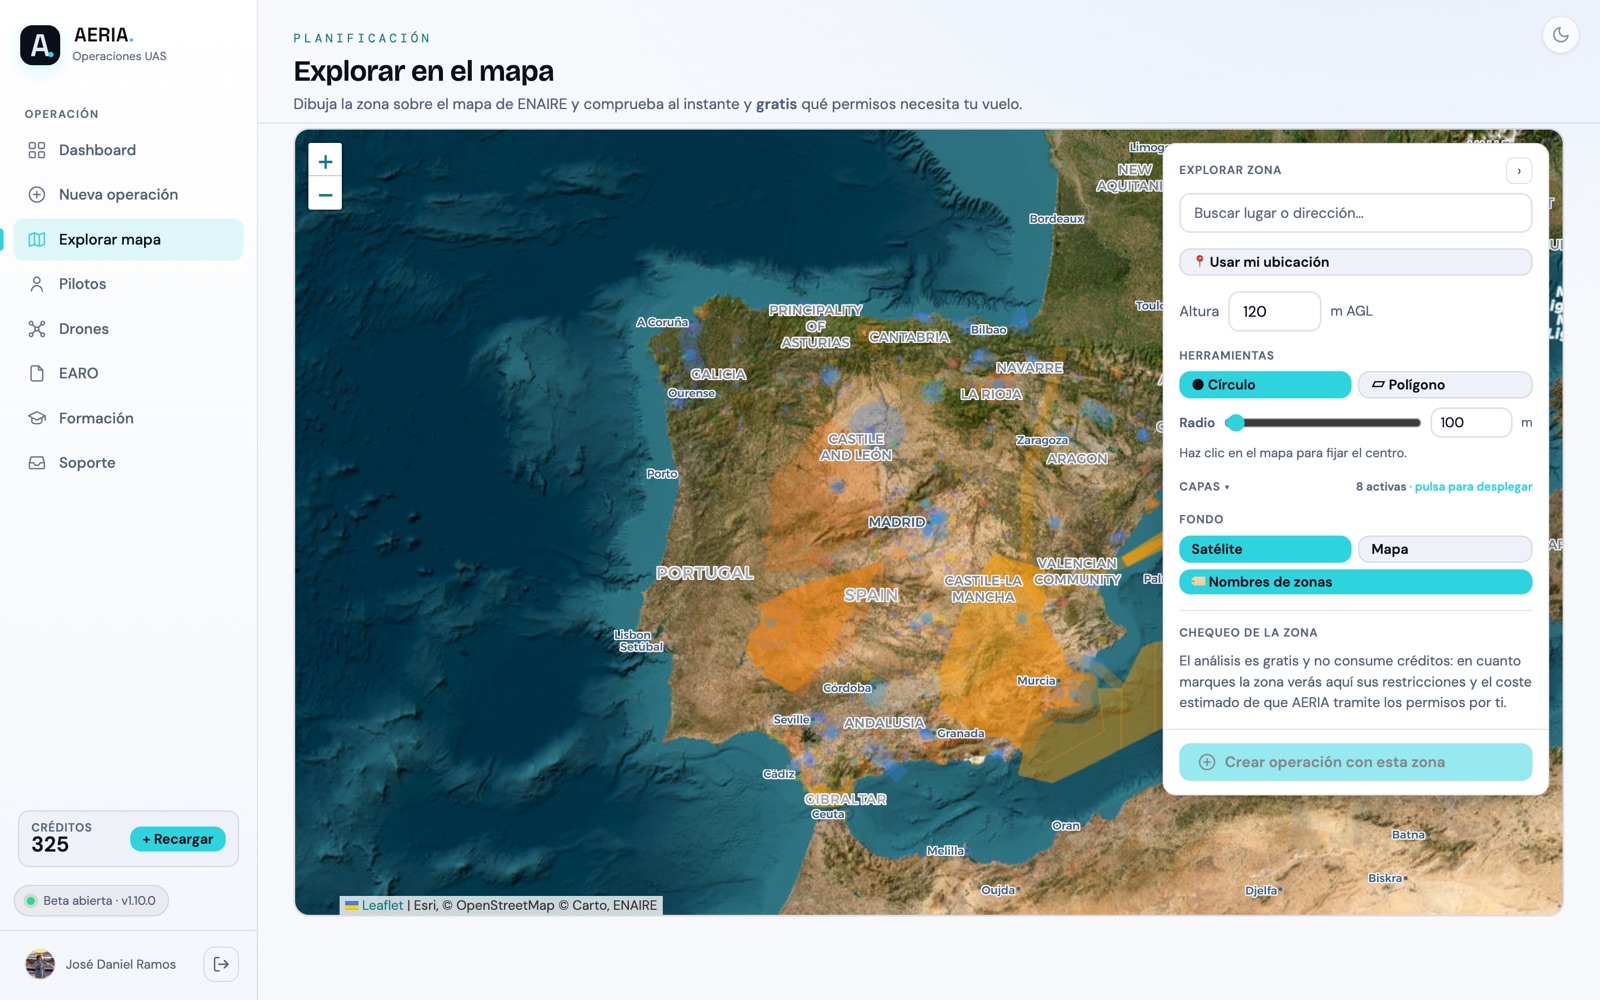This screenshot has width=1600, height=1000.
Task: Toggle dark mode with moon icon
Action: click(1560, 35)
